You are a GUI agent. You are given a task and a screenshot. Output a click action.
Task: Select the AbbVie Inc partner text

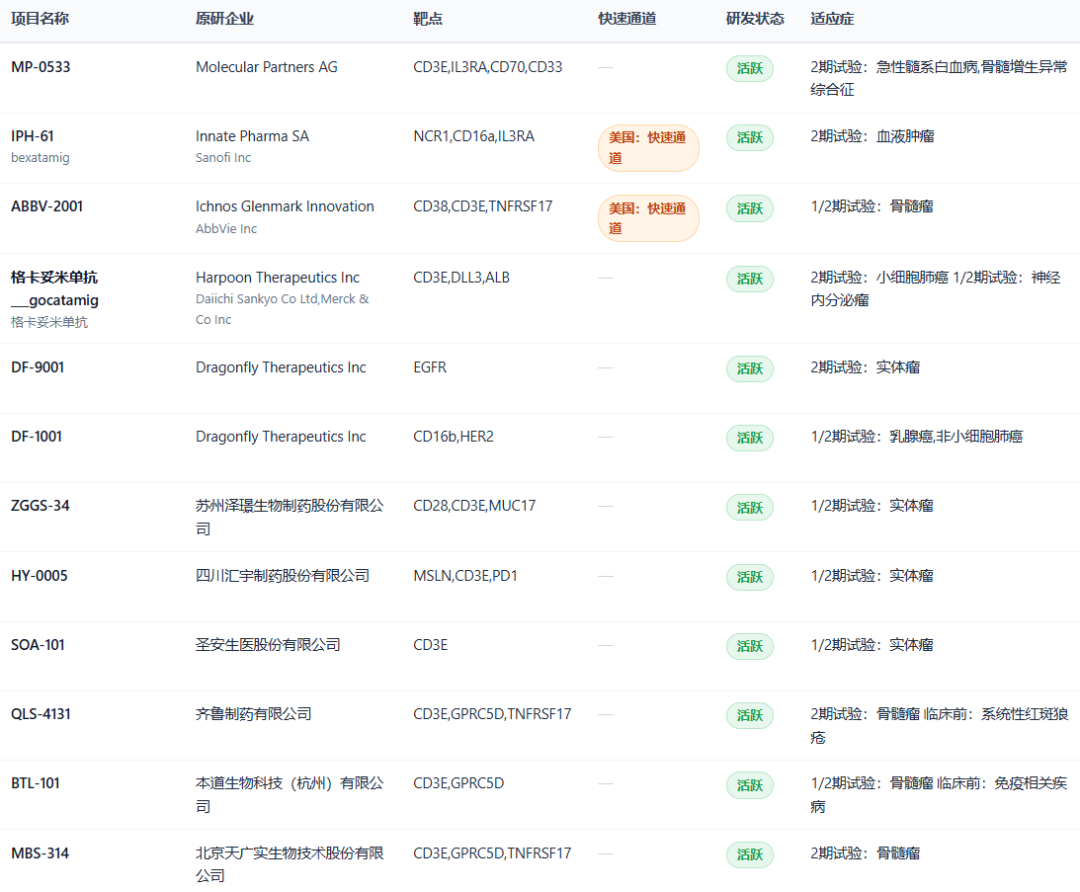[226, 229]
